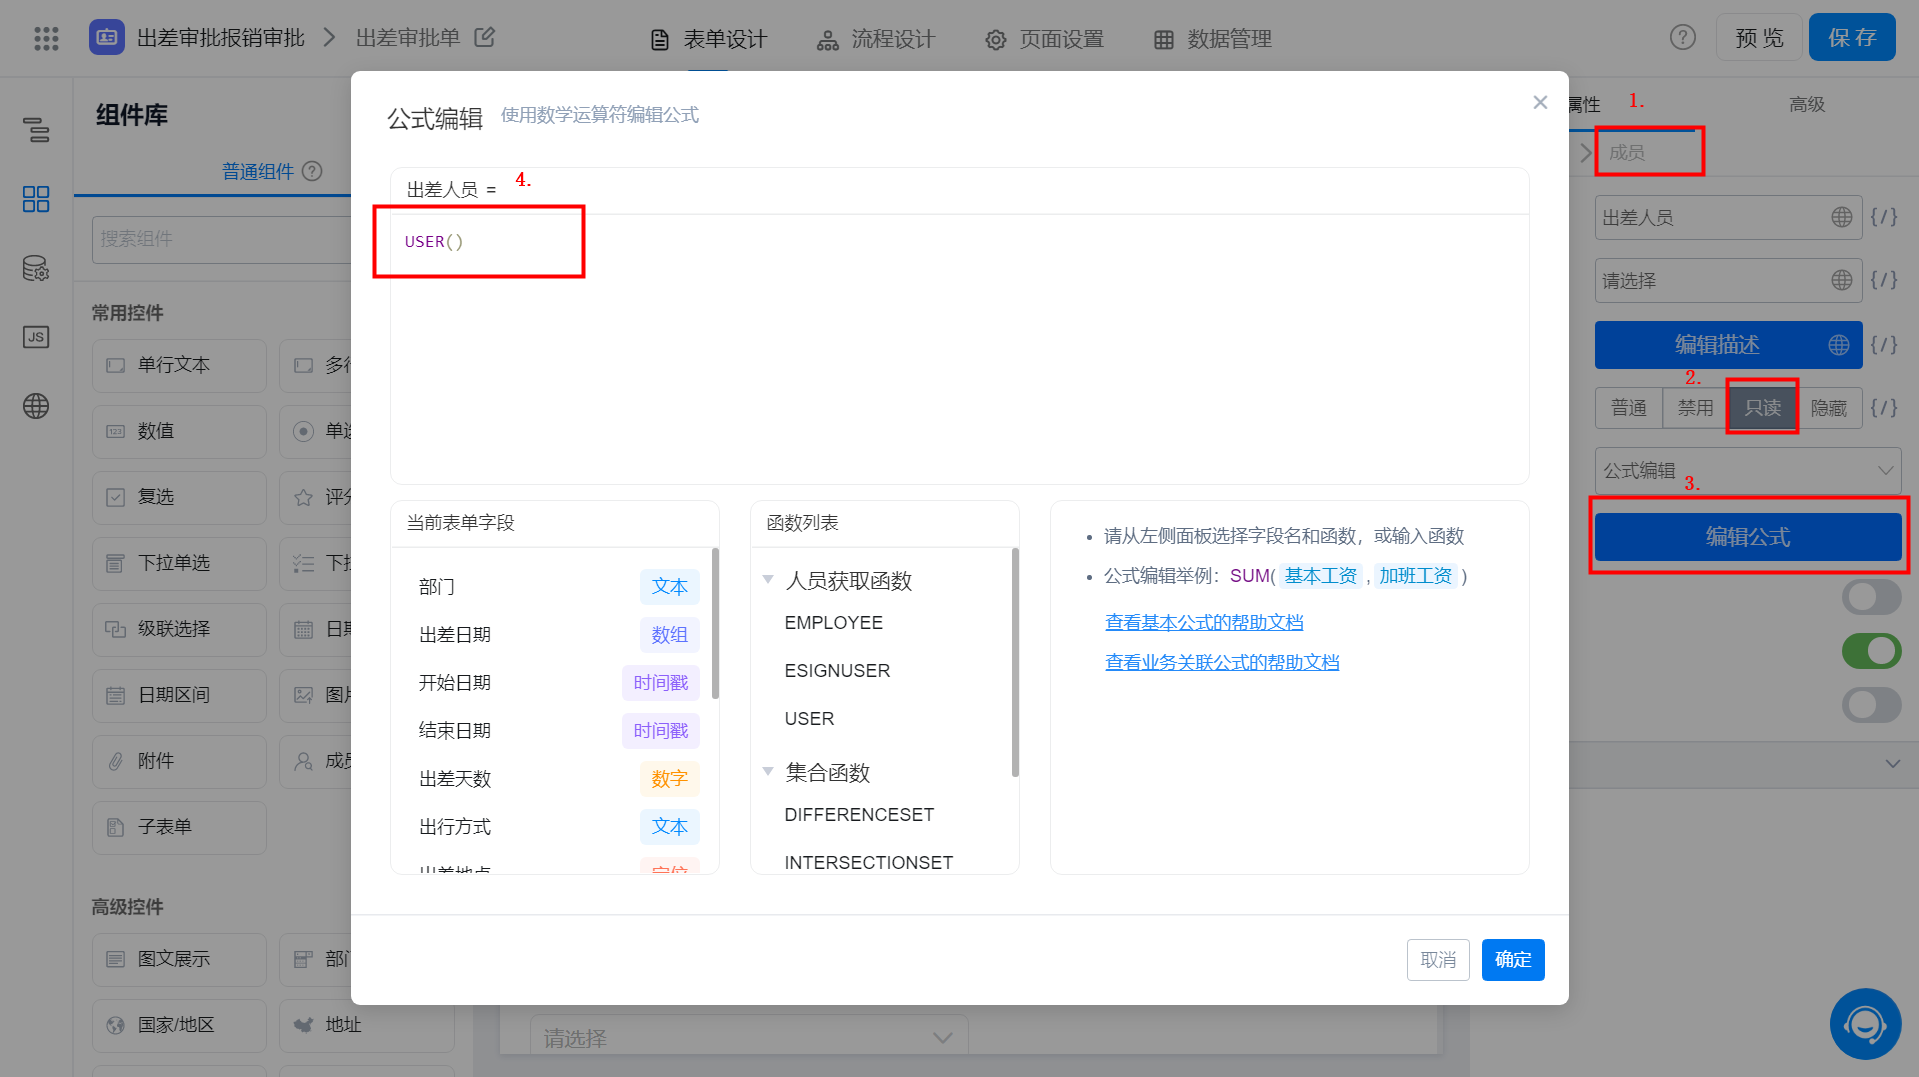
Task: Click scrollbar of 当前表单字段 list
Action: click(715, 623)
